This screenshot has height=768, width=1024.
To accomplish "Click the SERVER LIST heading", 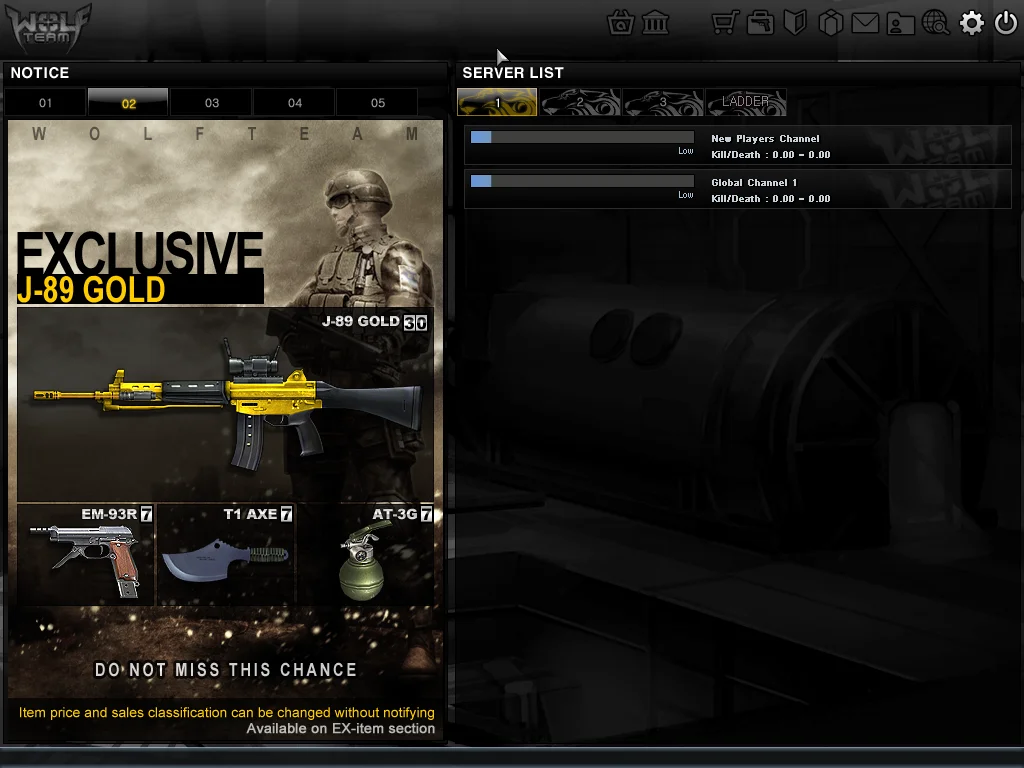I will click(513, 72).
